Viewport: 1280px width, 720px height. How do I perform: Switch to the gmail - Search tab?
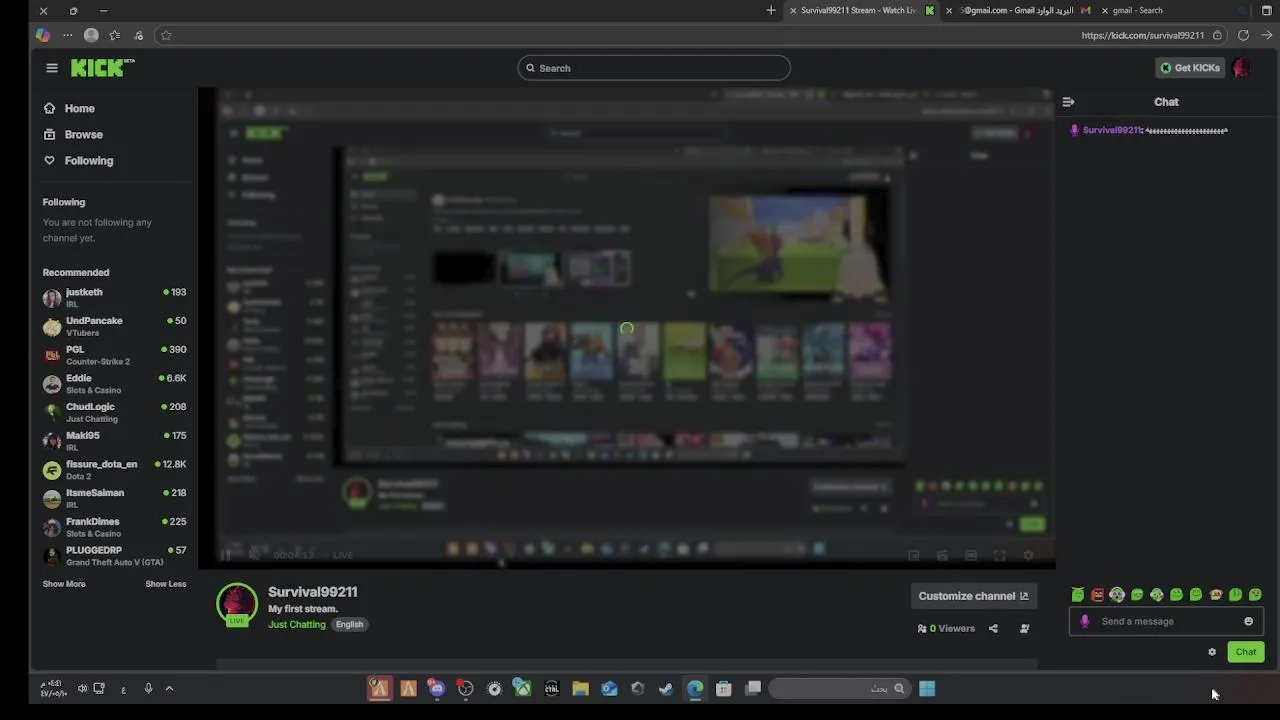tap(1137, 10)
